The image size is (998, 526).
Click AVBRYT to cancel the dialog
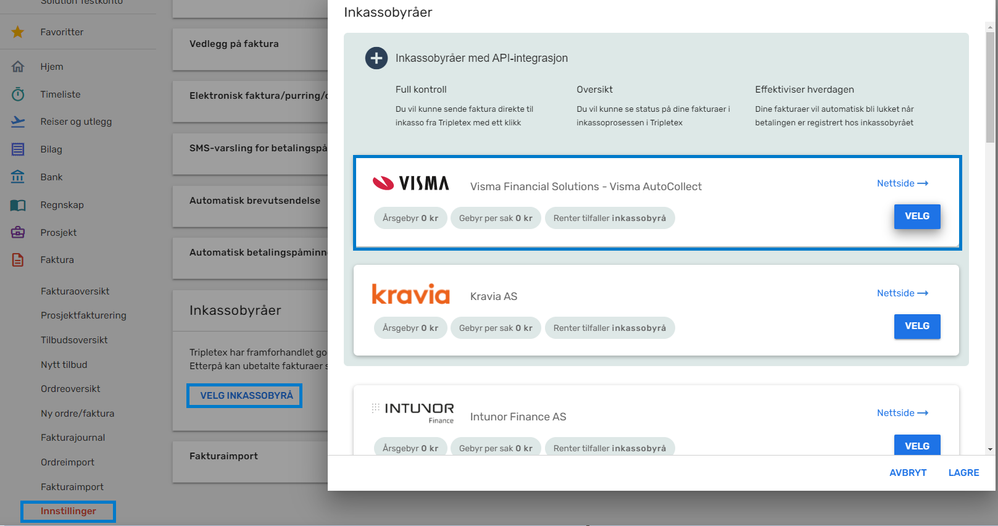coord(908,473)
